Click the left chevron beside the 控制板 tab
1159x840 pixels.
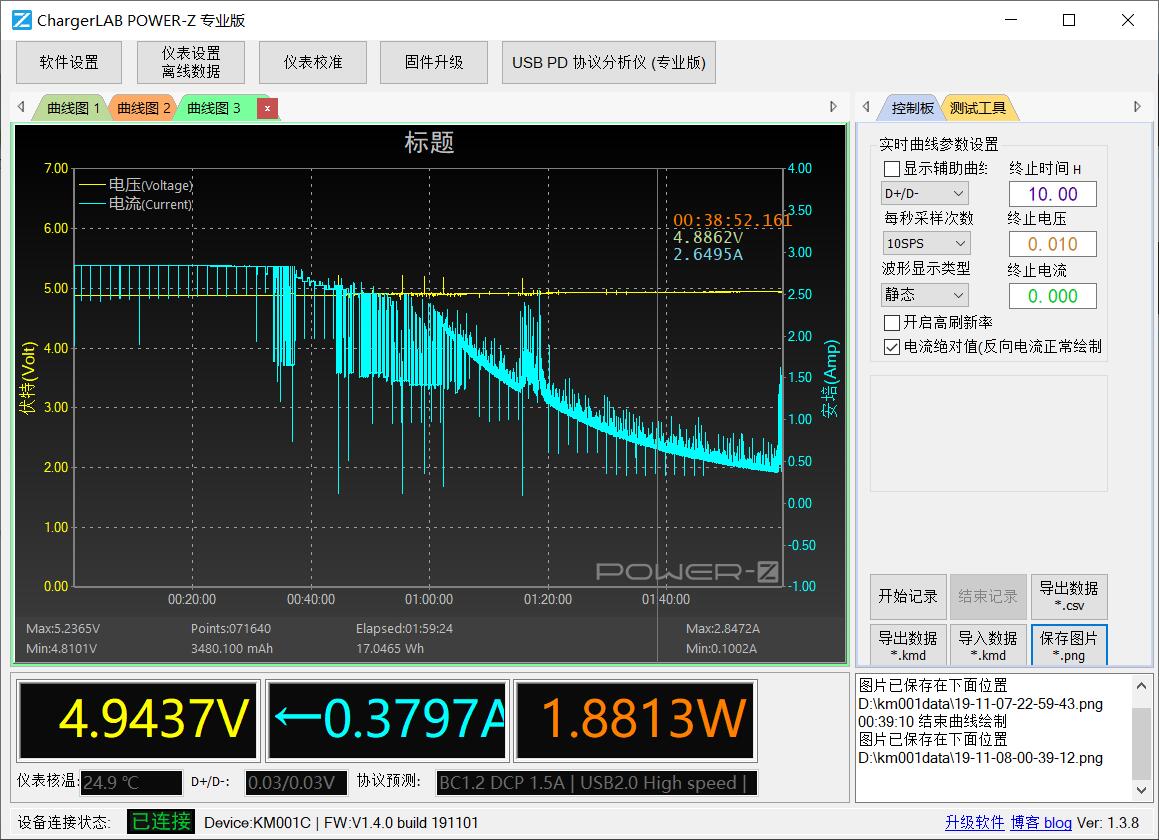coord(866,107)
